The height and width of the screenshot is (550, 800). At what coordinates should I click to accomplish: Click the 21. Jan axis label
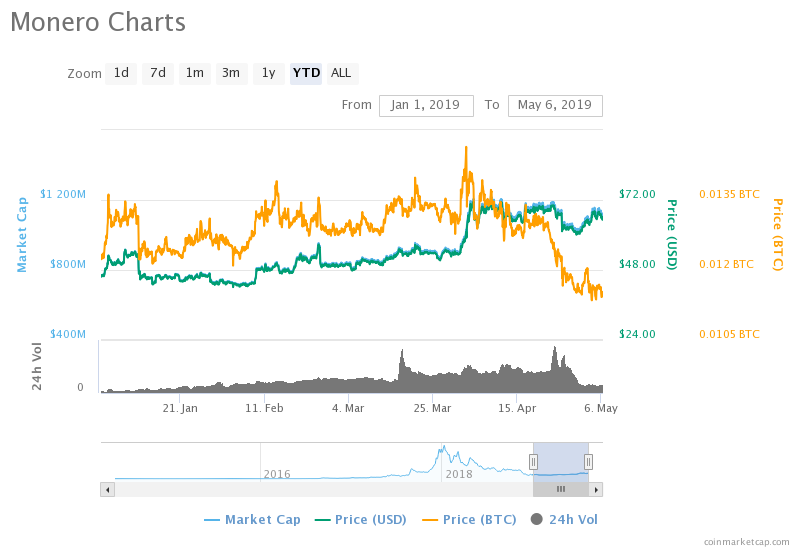(180, 409)
